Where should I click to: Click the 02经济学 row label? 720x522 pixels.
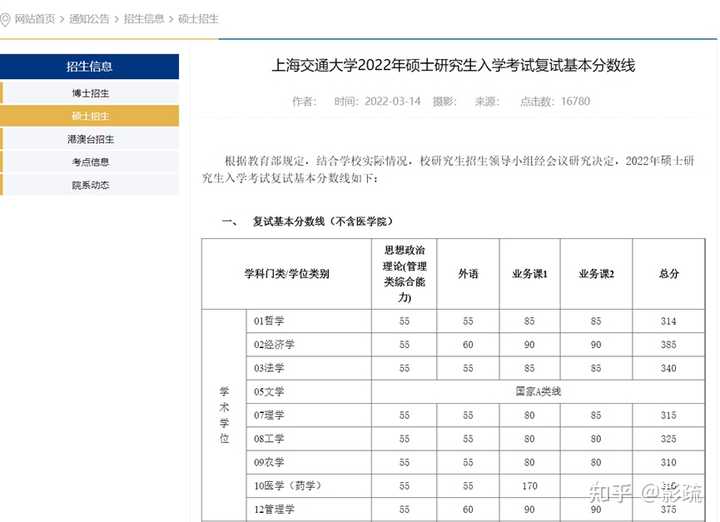tap(274, 344)
